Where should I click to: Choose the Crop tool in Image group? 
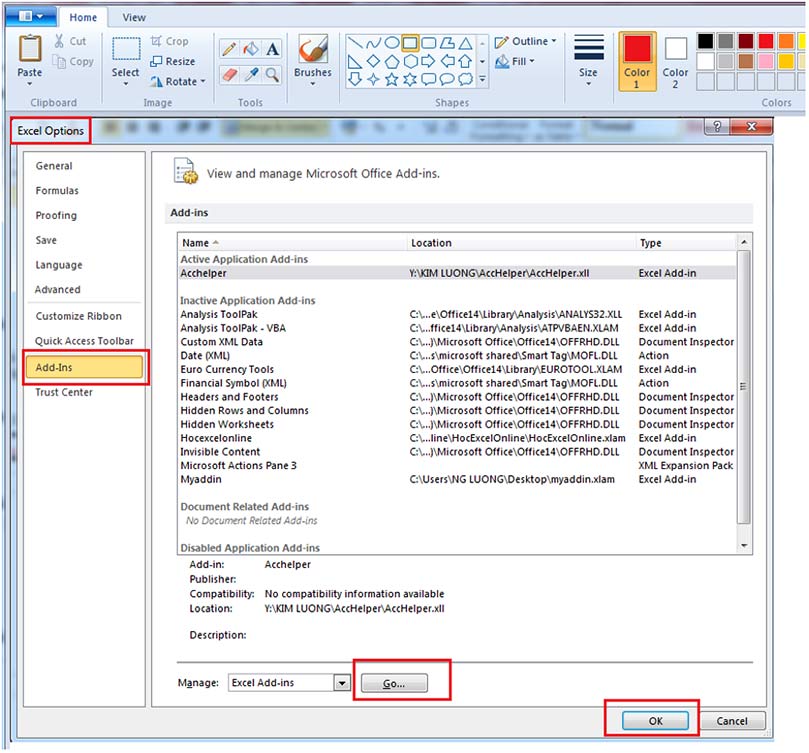point(170,41)
